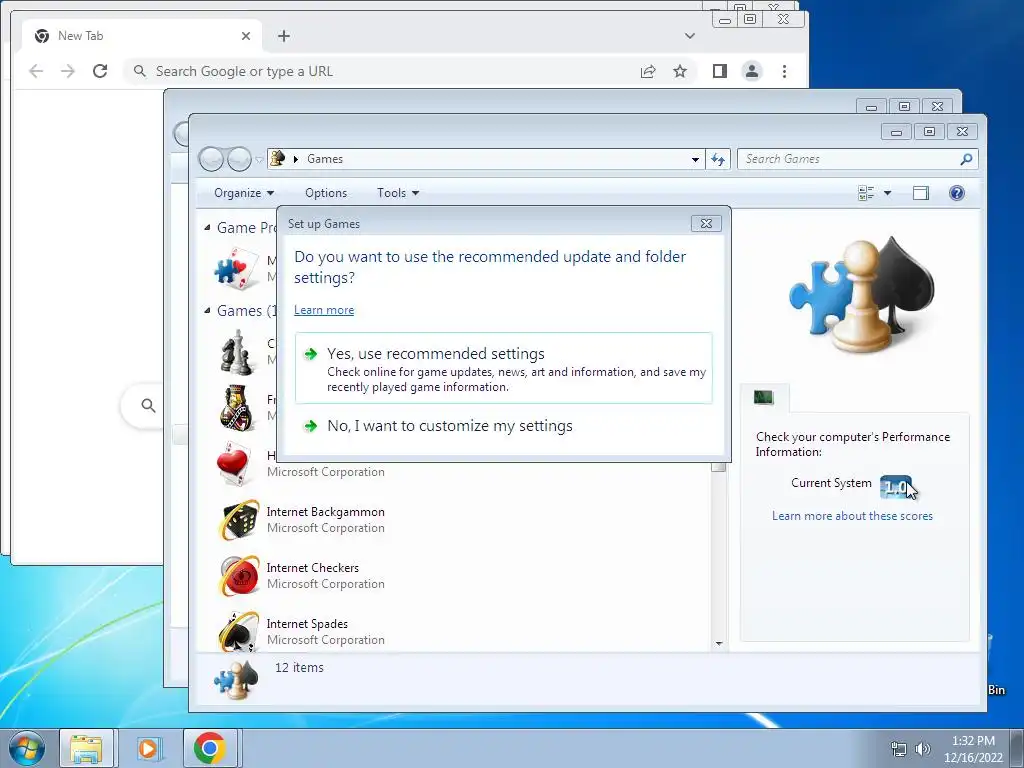Toggle the preview pane icon in the Games toolbar
The width and height of the screenshot is (1024, 768).
coord(921,193)
